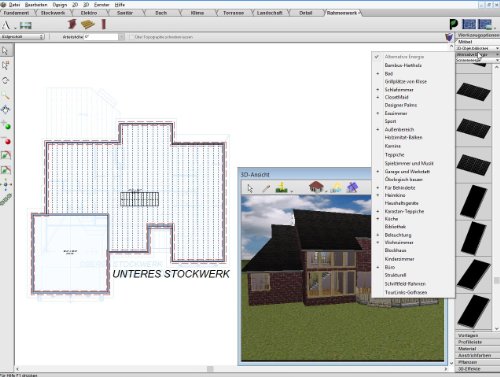Click the sun lighting icon in 3D view

tap(336, 187)
